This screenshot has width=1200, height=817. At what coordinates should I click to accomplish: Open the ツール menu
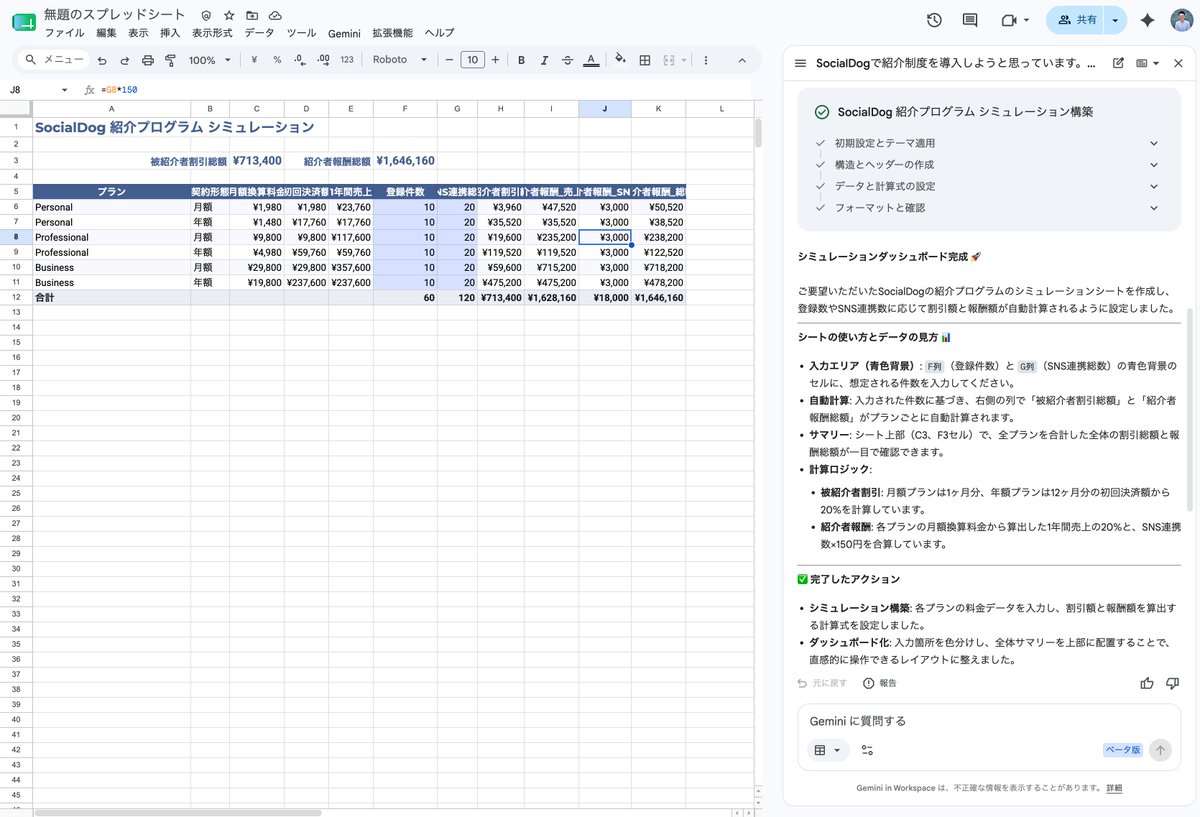[x=301, y=33]
